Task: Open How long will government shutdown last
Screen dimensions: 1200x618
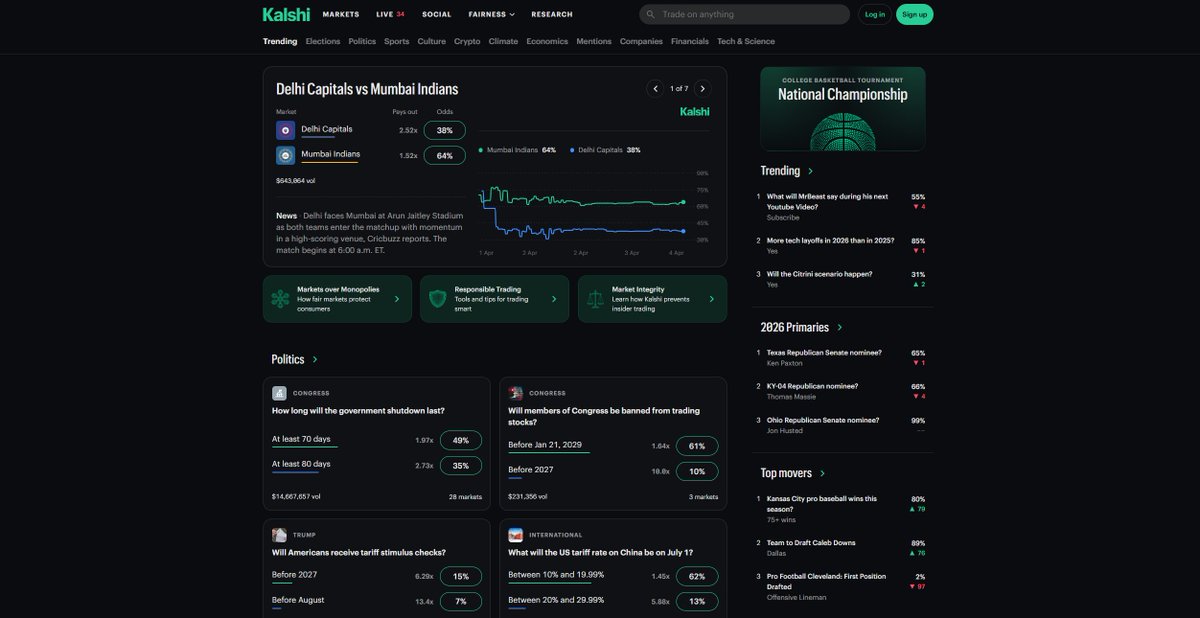Action: [358, 411]
